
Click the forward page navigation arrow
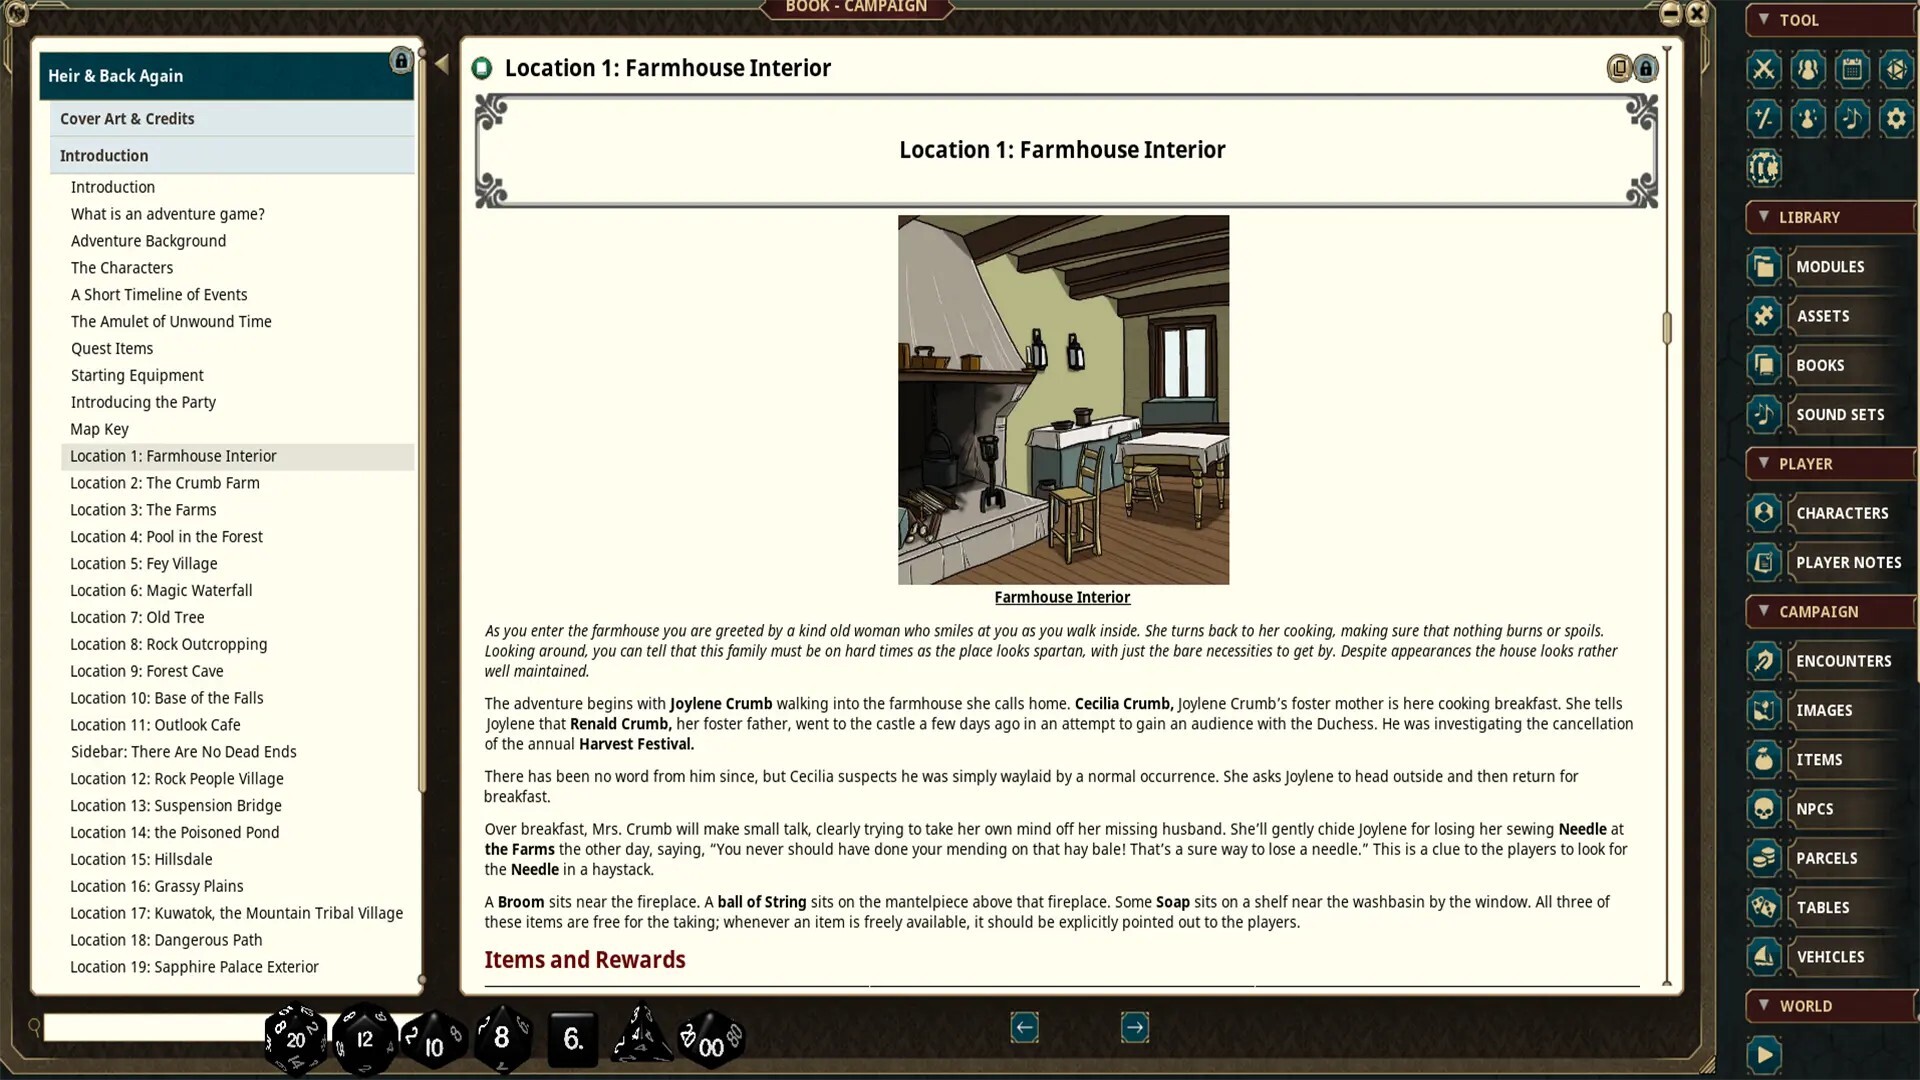pyautogui.click(x=1135, y=1027)
